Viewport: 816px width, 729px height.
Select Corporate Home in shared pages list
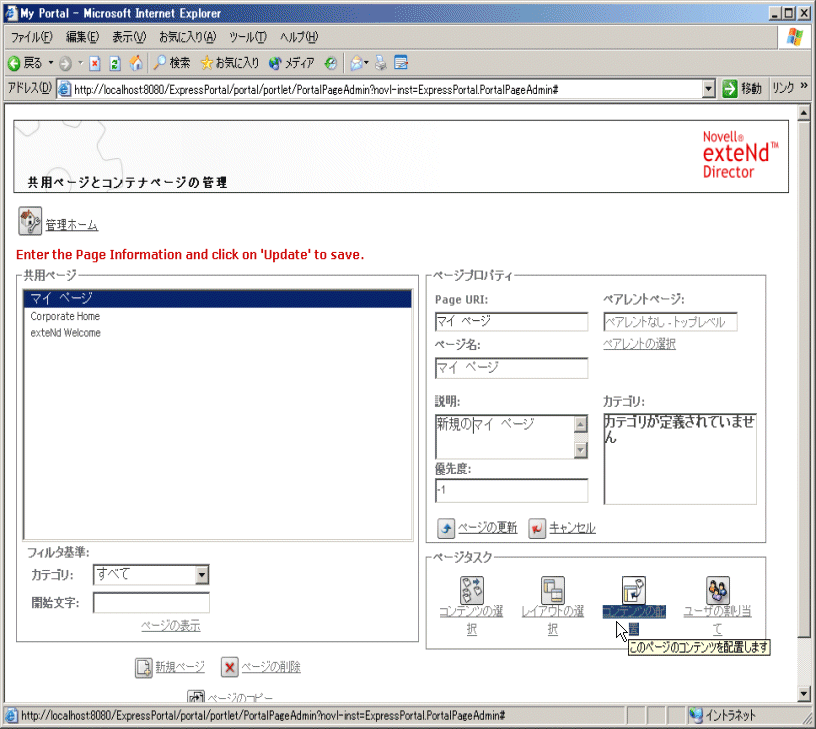point(218,316)
